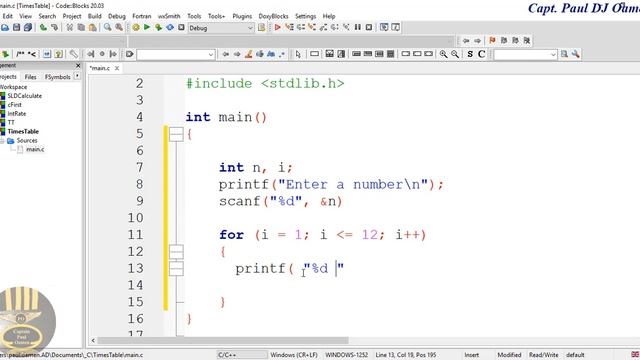Image resolution: width=640 pixels, height=360 pixels.
Task: Close the main.c editor tab
Action: (x=117, y=68)
